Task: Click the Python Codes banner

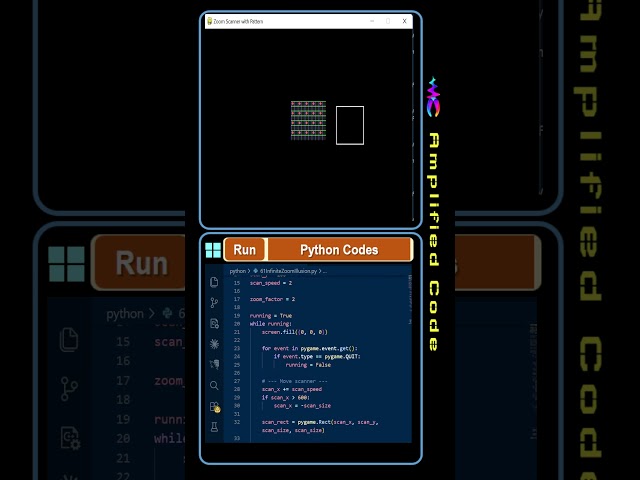Action: tap(340, 249)
